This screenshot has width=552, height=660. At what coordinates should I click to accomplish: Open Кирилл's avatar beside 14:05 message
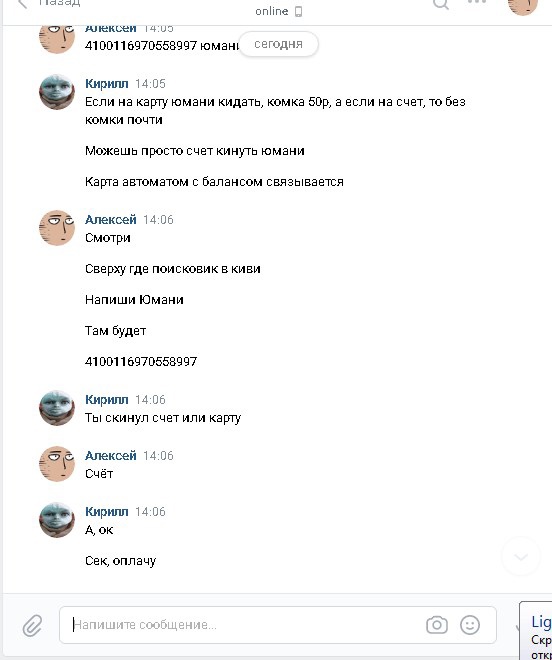click(x=57, y=92)
